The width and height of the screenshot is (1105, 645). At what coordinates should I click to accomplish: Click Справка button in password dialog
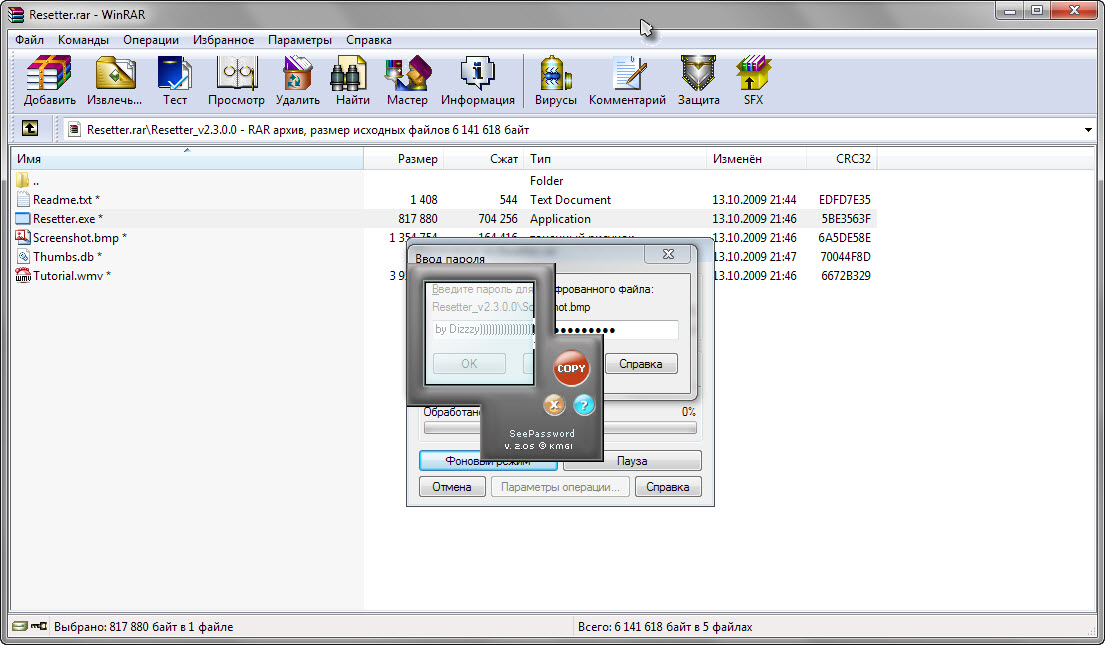pyautogui.click(x=641, y=364)
